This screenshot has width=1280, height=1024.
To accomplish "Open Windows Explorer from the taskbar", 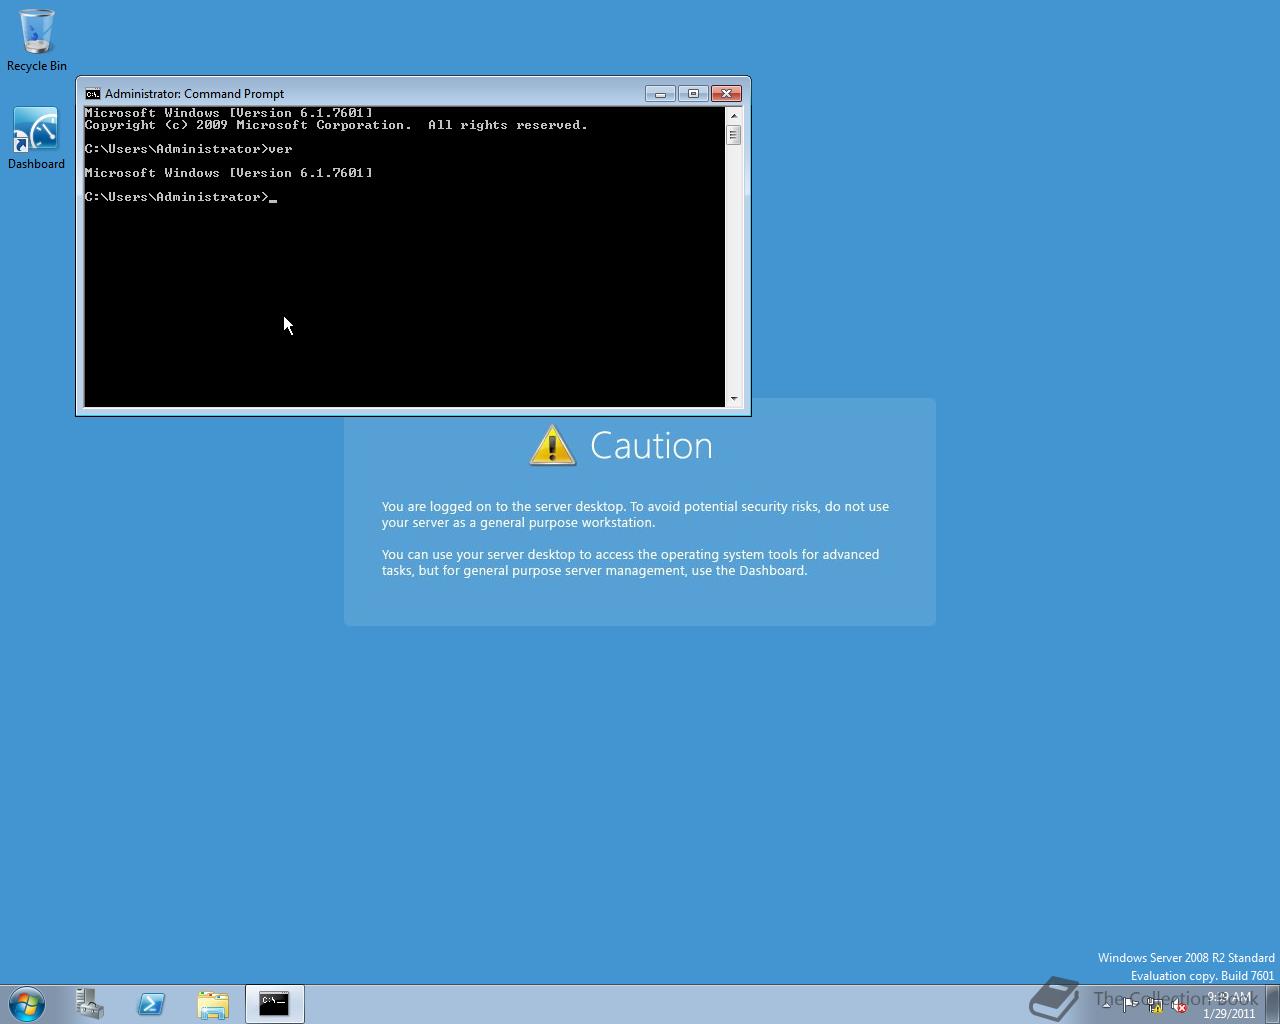I will click(x=213, y=1003).
